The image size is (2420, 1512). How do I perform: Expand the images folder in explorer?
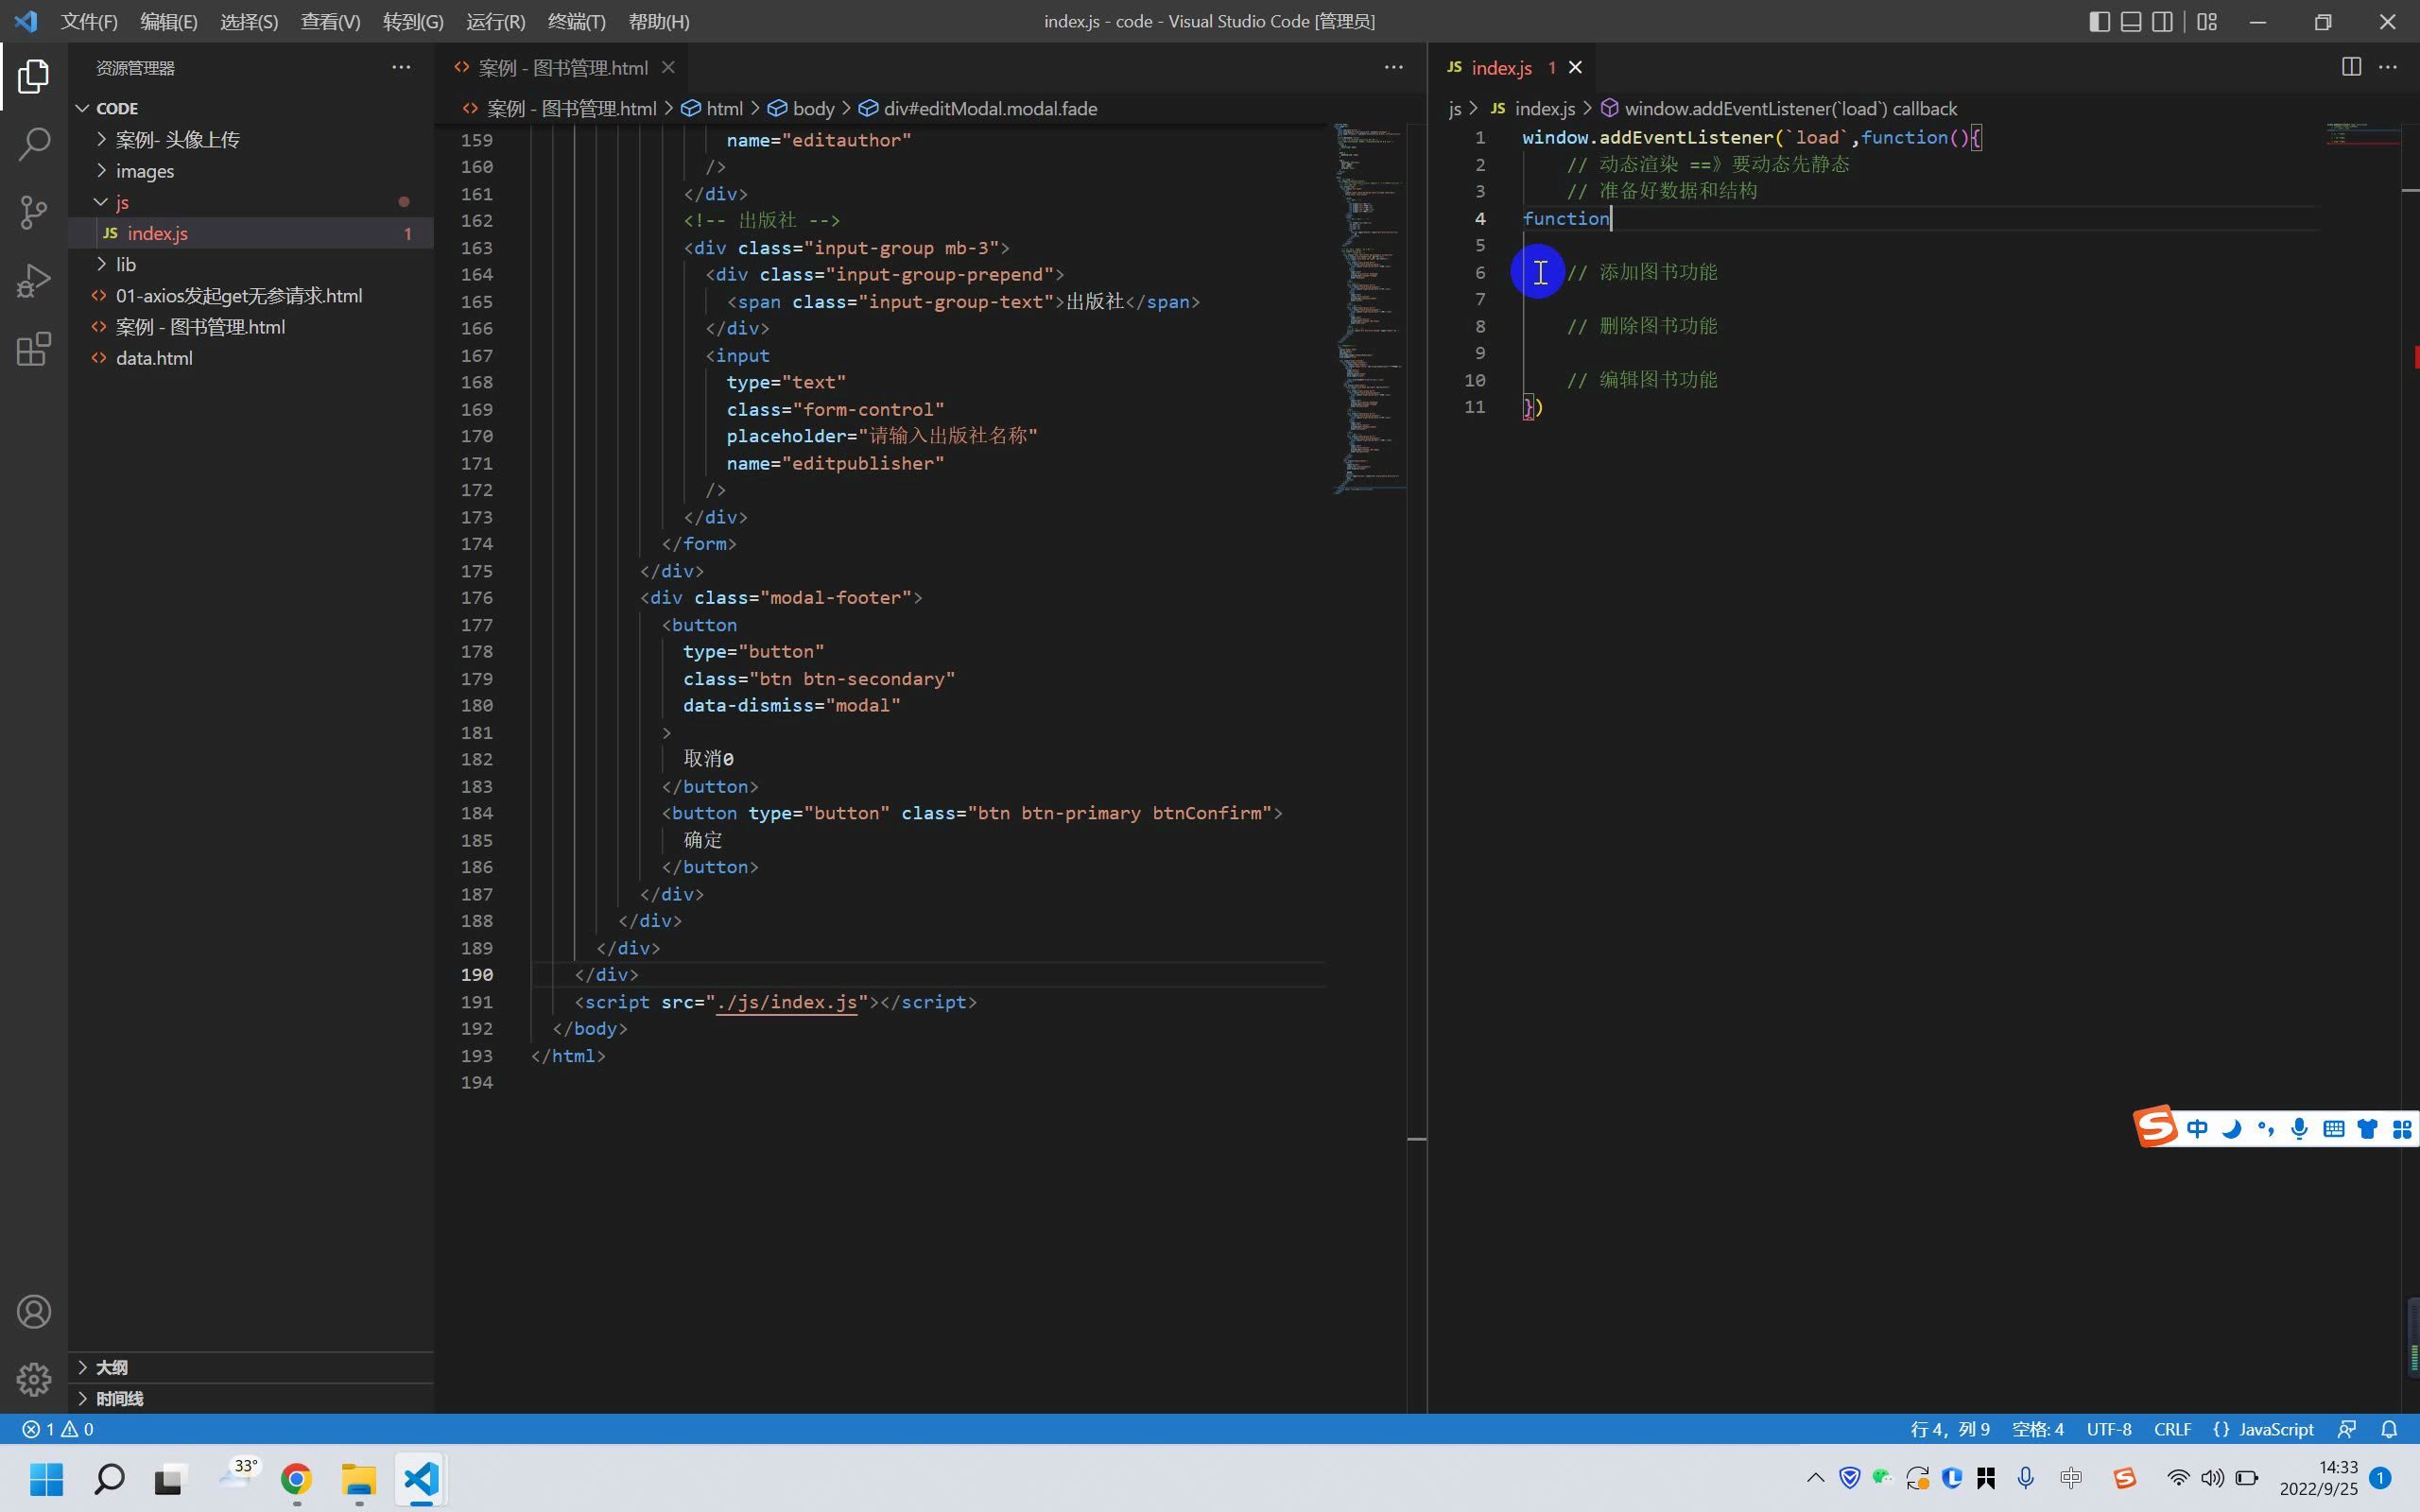[x=101, y=171]
